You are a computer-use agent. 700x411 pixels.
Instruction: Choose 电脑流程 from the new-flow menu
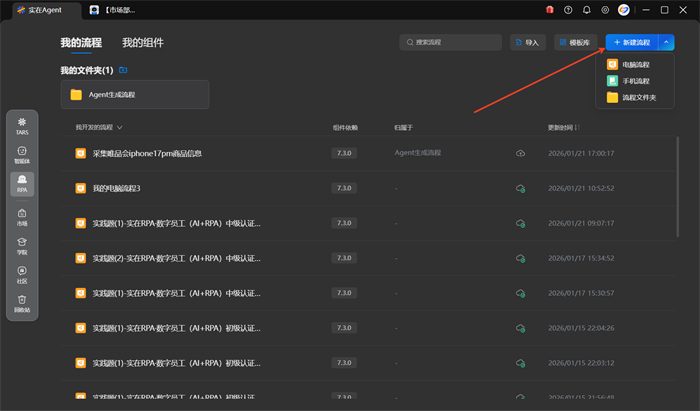635,65
